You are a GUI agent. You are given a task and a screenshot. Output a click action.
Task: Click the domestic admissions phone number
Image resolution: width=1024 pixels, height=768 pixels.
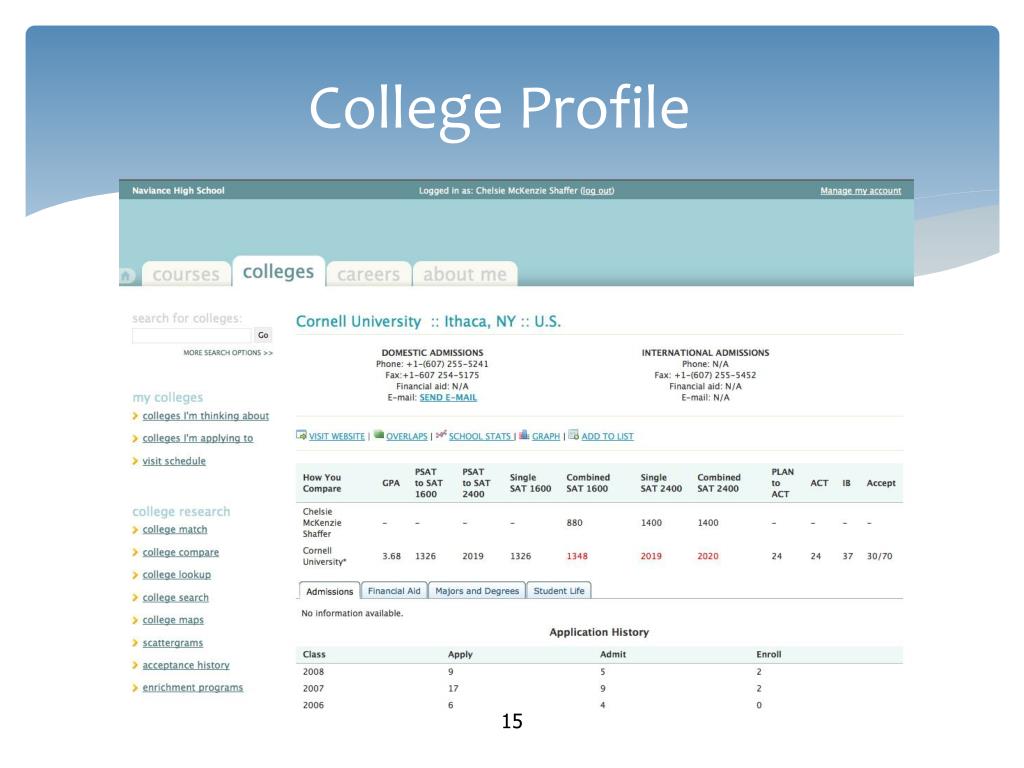(x=447, y=364)
